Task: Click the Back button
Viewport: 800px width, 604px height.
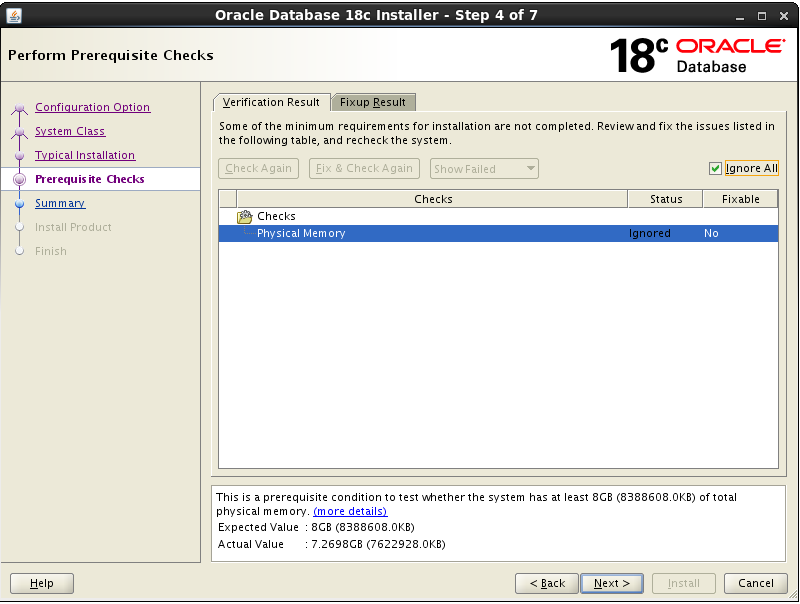Action: point(547,583)
